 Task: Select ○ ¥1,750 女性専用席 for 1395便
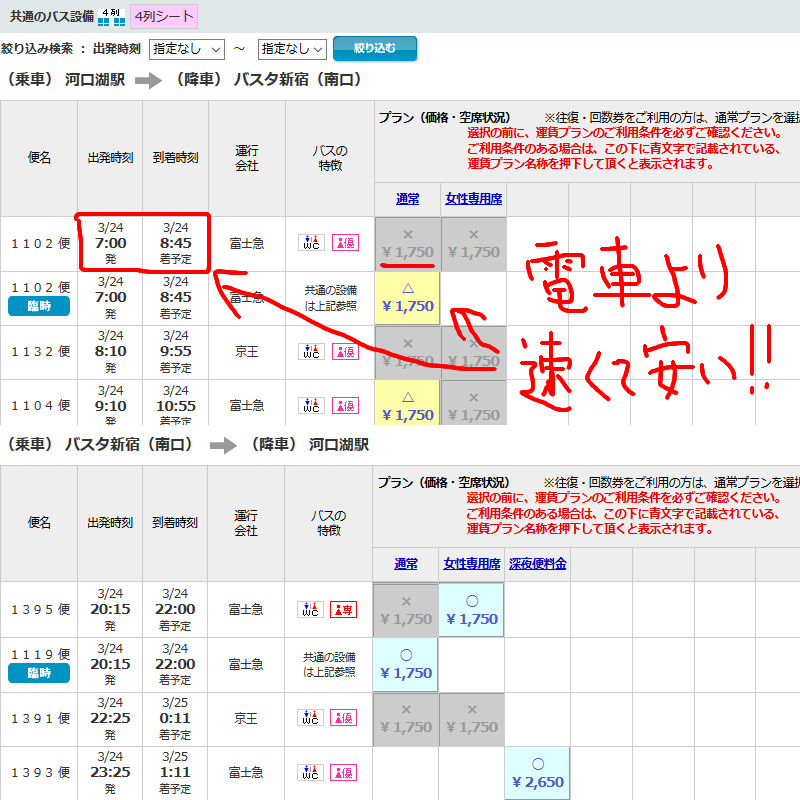[471, 610]
